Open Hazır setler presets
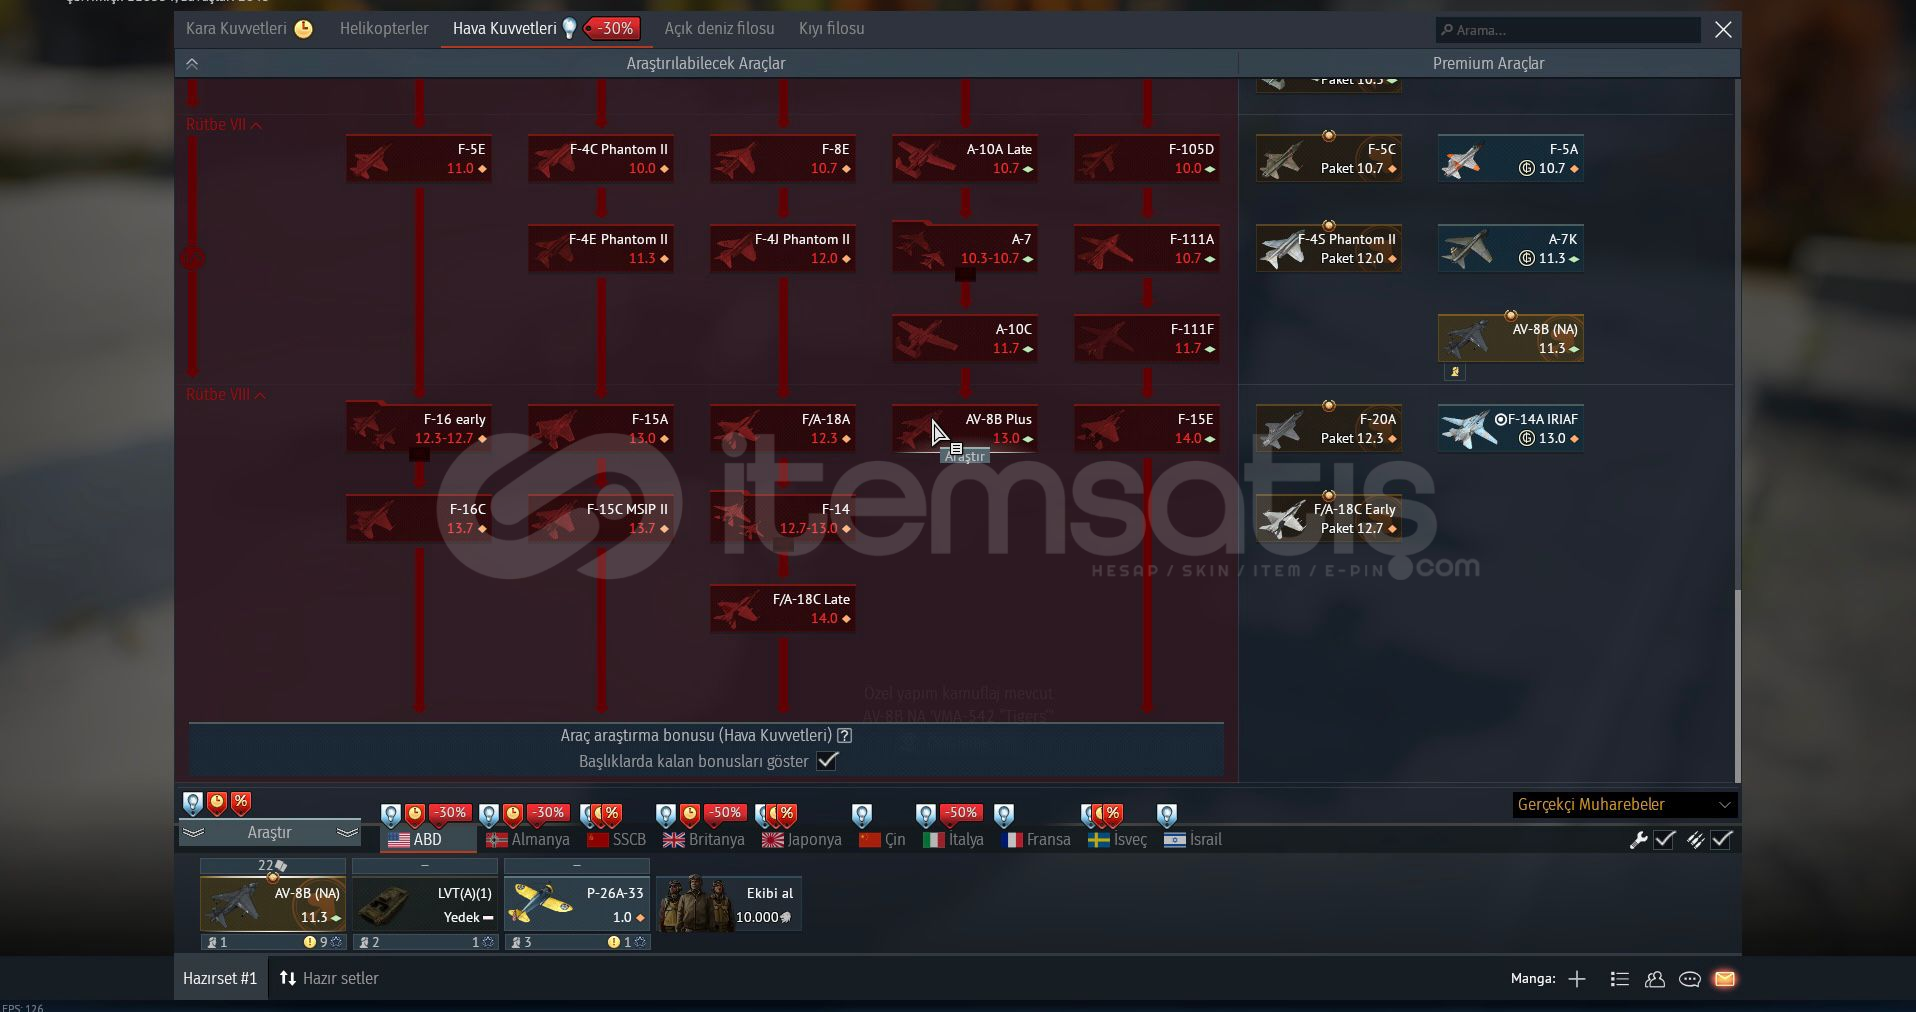Viewport: 1916px width, 1012px height. pyautogui.click(x=329, y=979)
